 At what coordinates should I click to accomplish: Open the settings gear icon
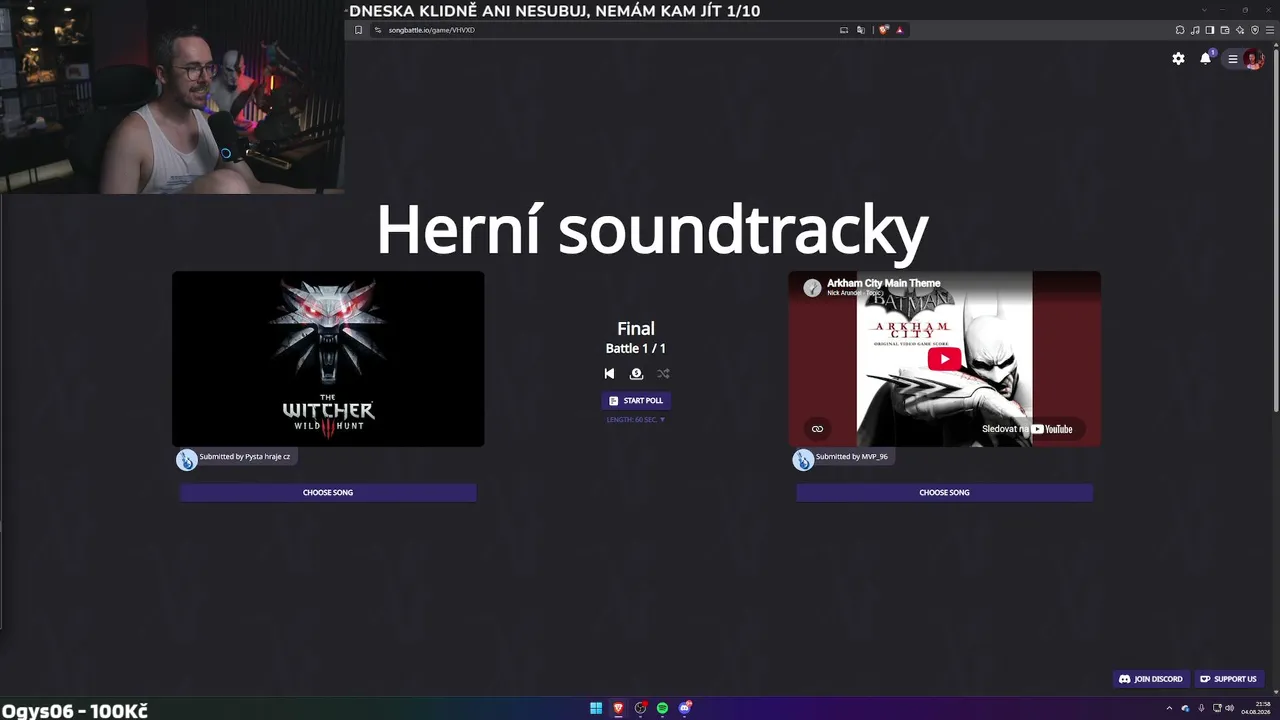[x=1178, y=59]
